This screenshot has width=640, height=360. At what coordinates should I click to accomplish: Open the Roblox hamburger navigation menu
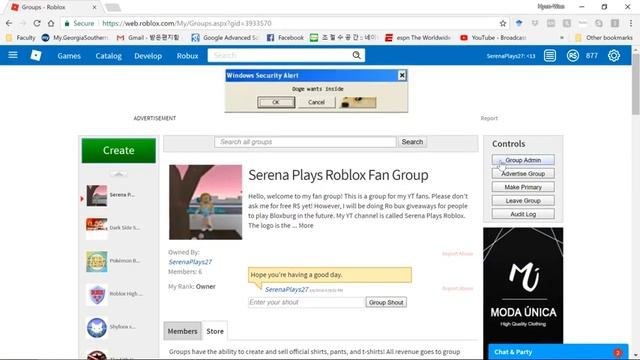[13, 55]
